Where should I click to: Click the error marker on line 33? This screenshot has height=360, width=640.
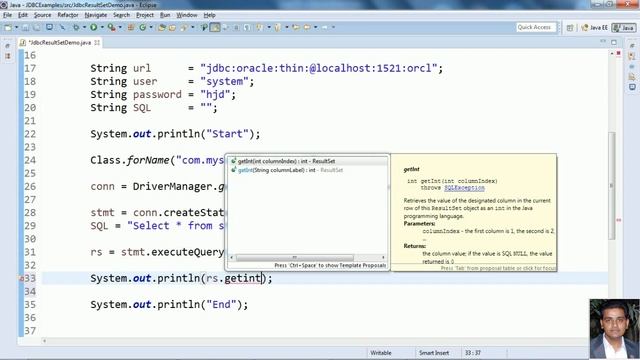click(21, 279)
